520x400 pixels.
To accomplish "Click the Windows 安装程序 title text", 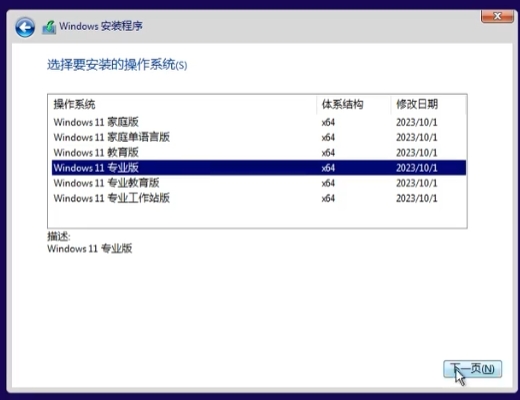I will (101, 26).
